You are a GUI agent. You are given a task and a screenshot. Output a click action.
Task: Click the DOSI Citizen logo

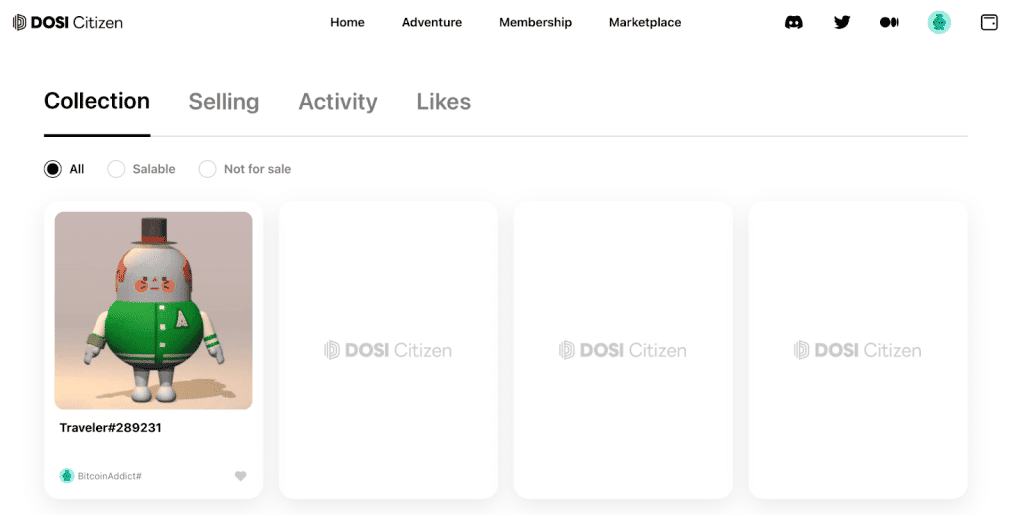[67, 22]
